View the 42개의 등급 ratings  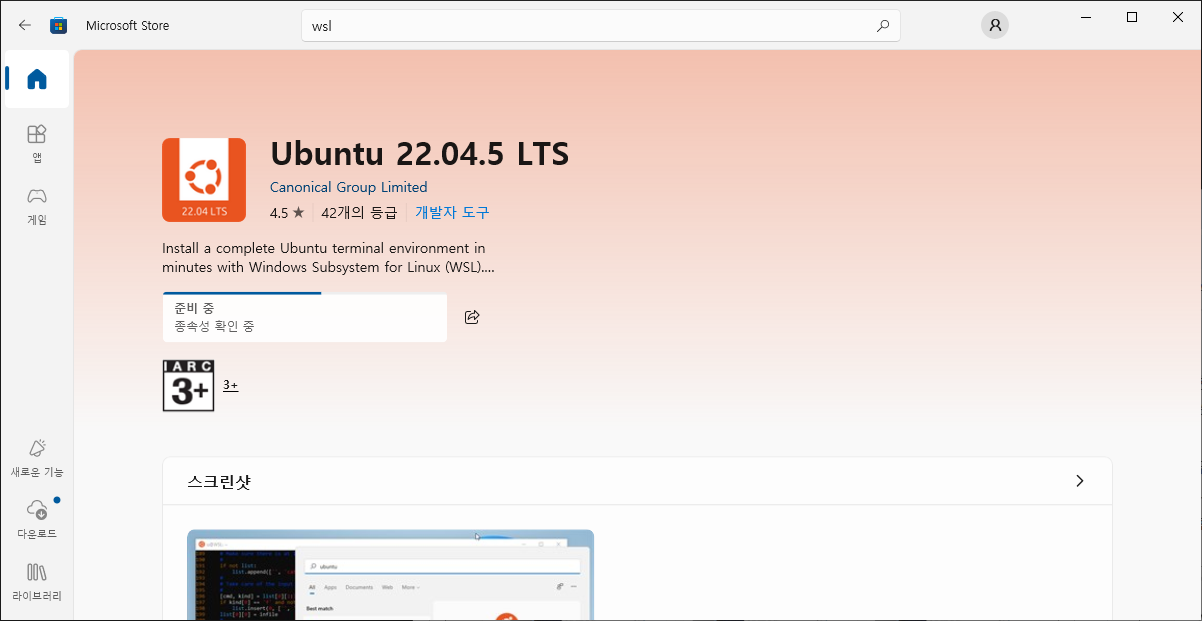(x=359, y=212)
